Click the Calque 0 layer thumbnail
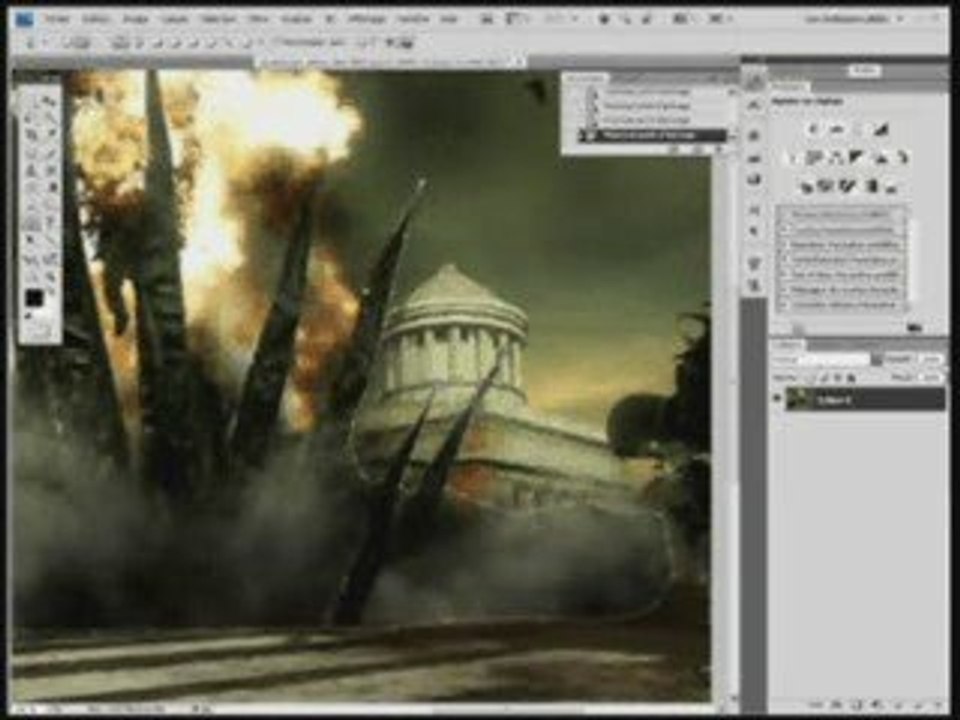 tap(798, 399)
